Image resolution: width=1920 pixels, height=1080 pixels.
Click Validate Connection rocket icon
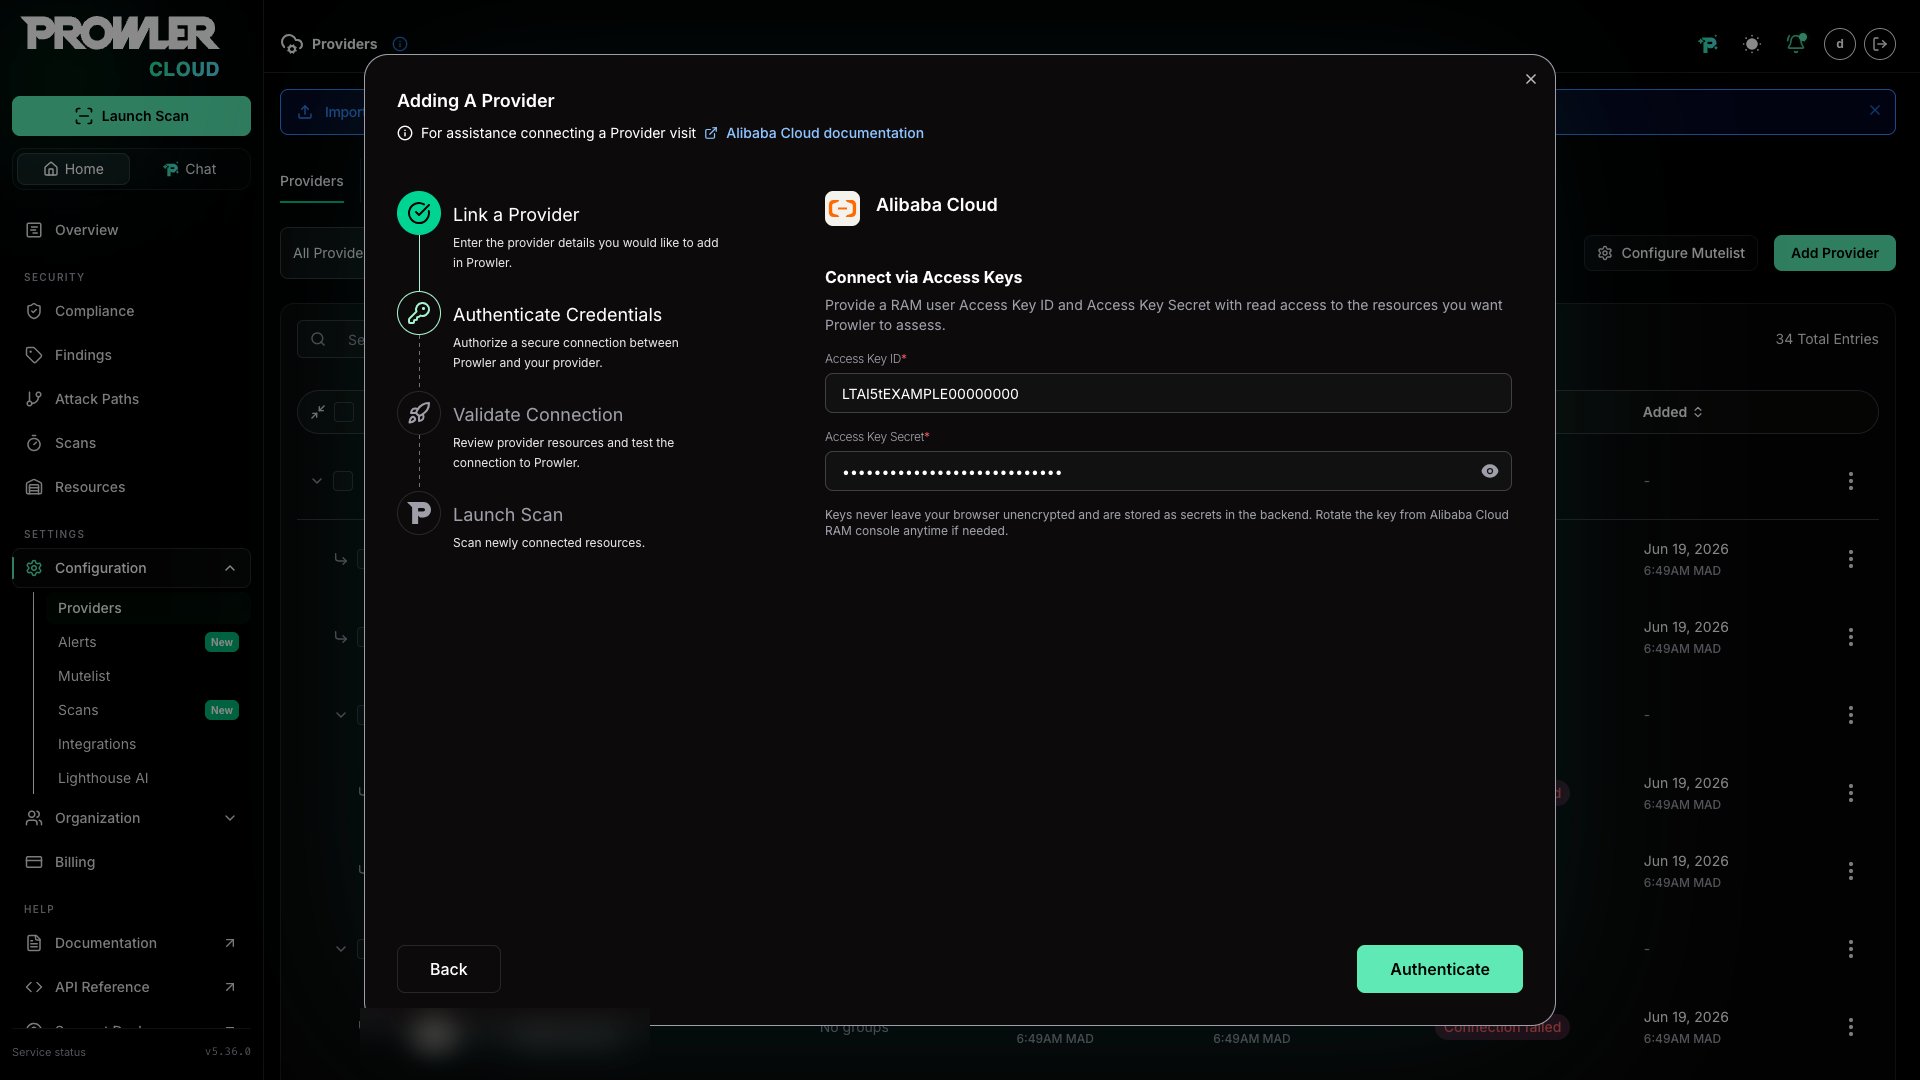(x=419, y=413)
